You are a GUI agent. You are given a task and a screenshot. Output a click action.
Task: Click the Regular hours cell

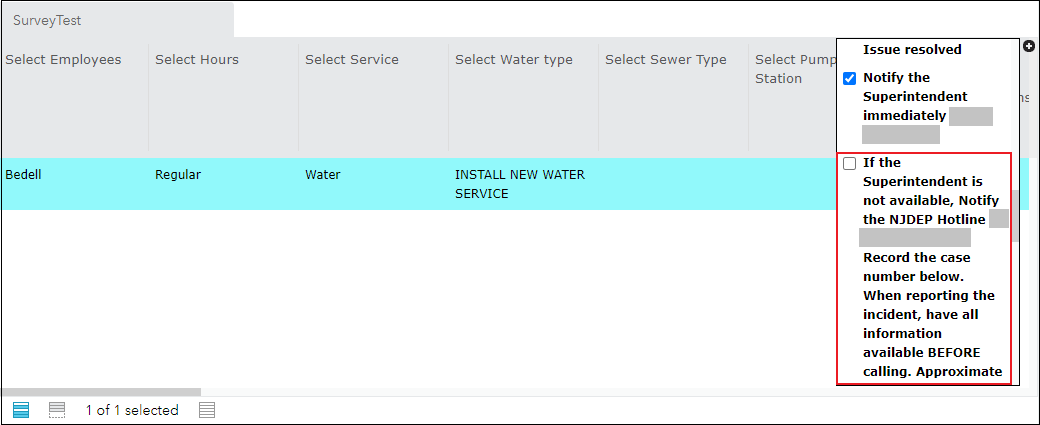[x=178, y=175]
